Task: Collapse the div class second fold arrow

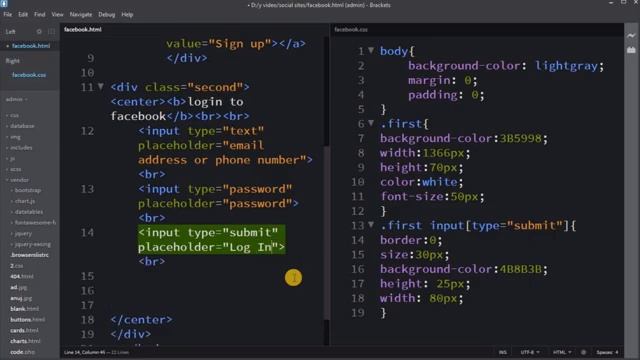Action: tap(100, 87)
